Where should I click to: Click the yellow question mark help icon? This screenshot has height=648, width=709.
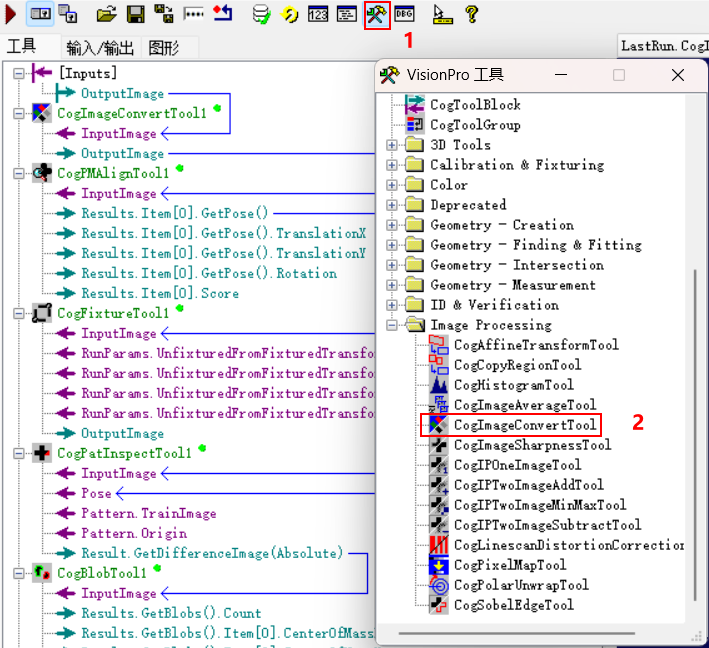click(x=472, y=14)
